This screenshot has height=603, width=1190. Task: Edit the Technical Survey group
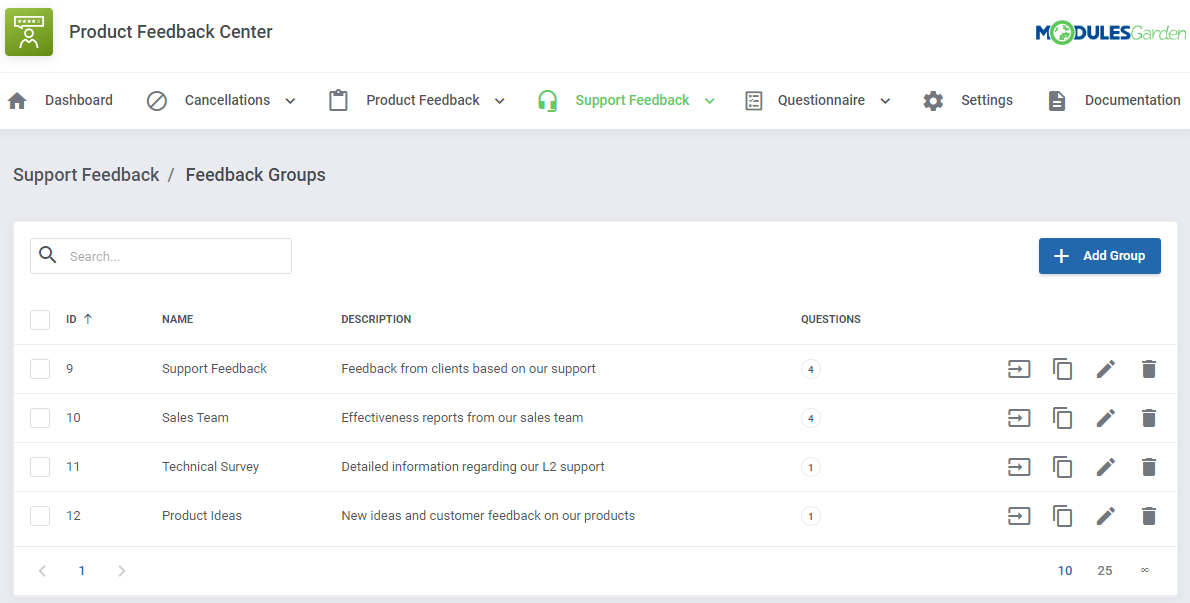point(1106,466)
